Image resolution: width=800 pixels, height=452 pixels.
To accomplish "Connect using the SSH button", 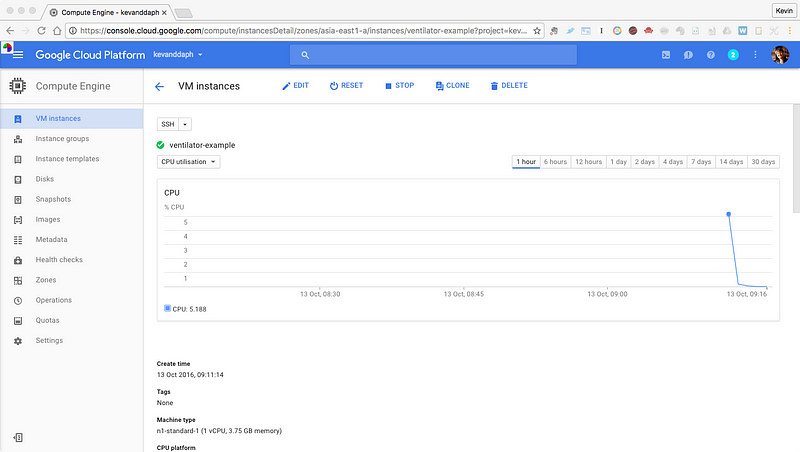I will click(168, 124).
